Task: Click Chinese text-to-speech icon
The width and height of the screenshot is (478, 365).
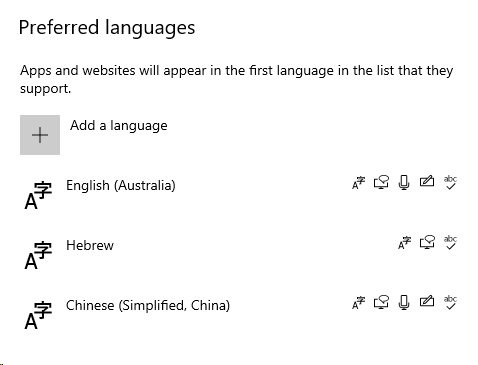Action: tap(381, 303)
